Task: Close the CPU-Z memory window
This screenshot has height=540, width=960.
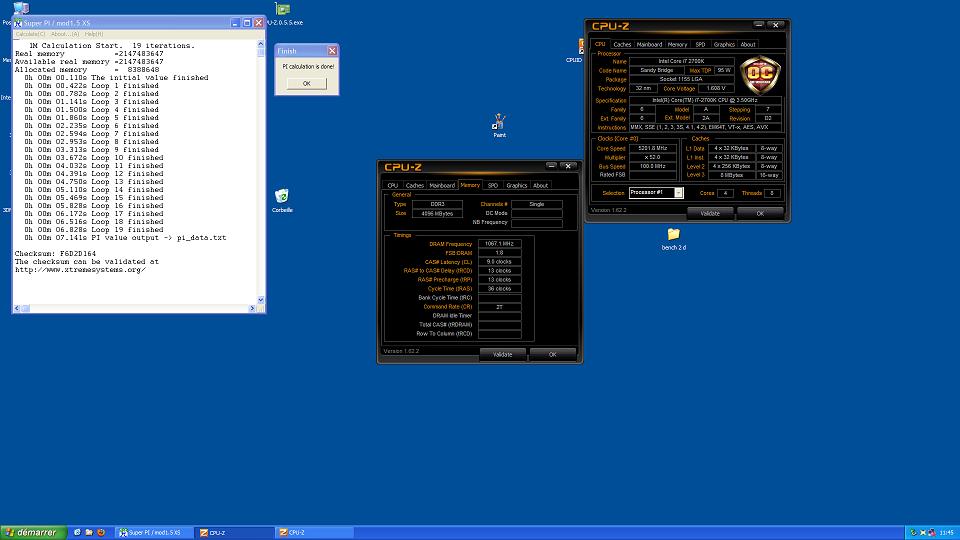Action: (568, 166)
